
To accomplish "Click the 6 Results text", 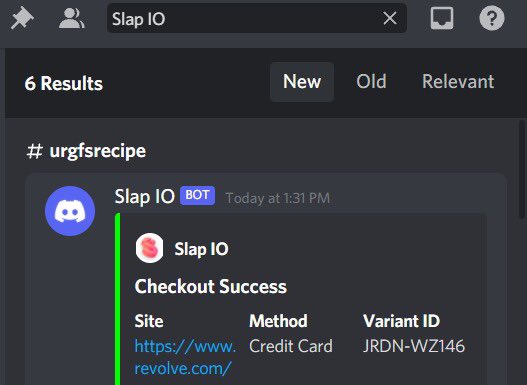I will (64, 83).
